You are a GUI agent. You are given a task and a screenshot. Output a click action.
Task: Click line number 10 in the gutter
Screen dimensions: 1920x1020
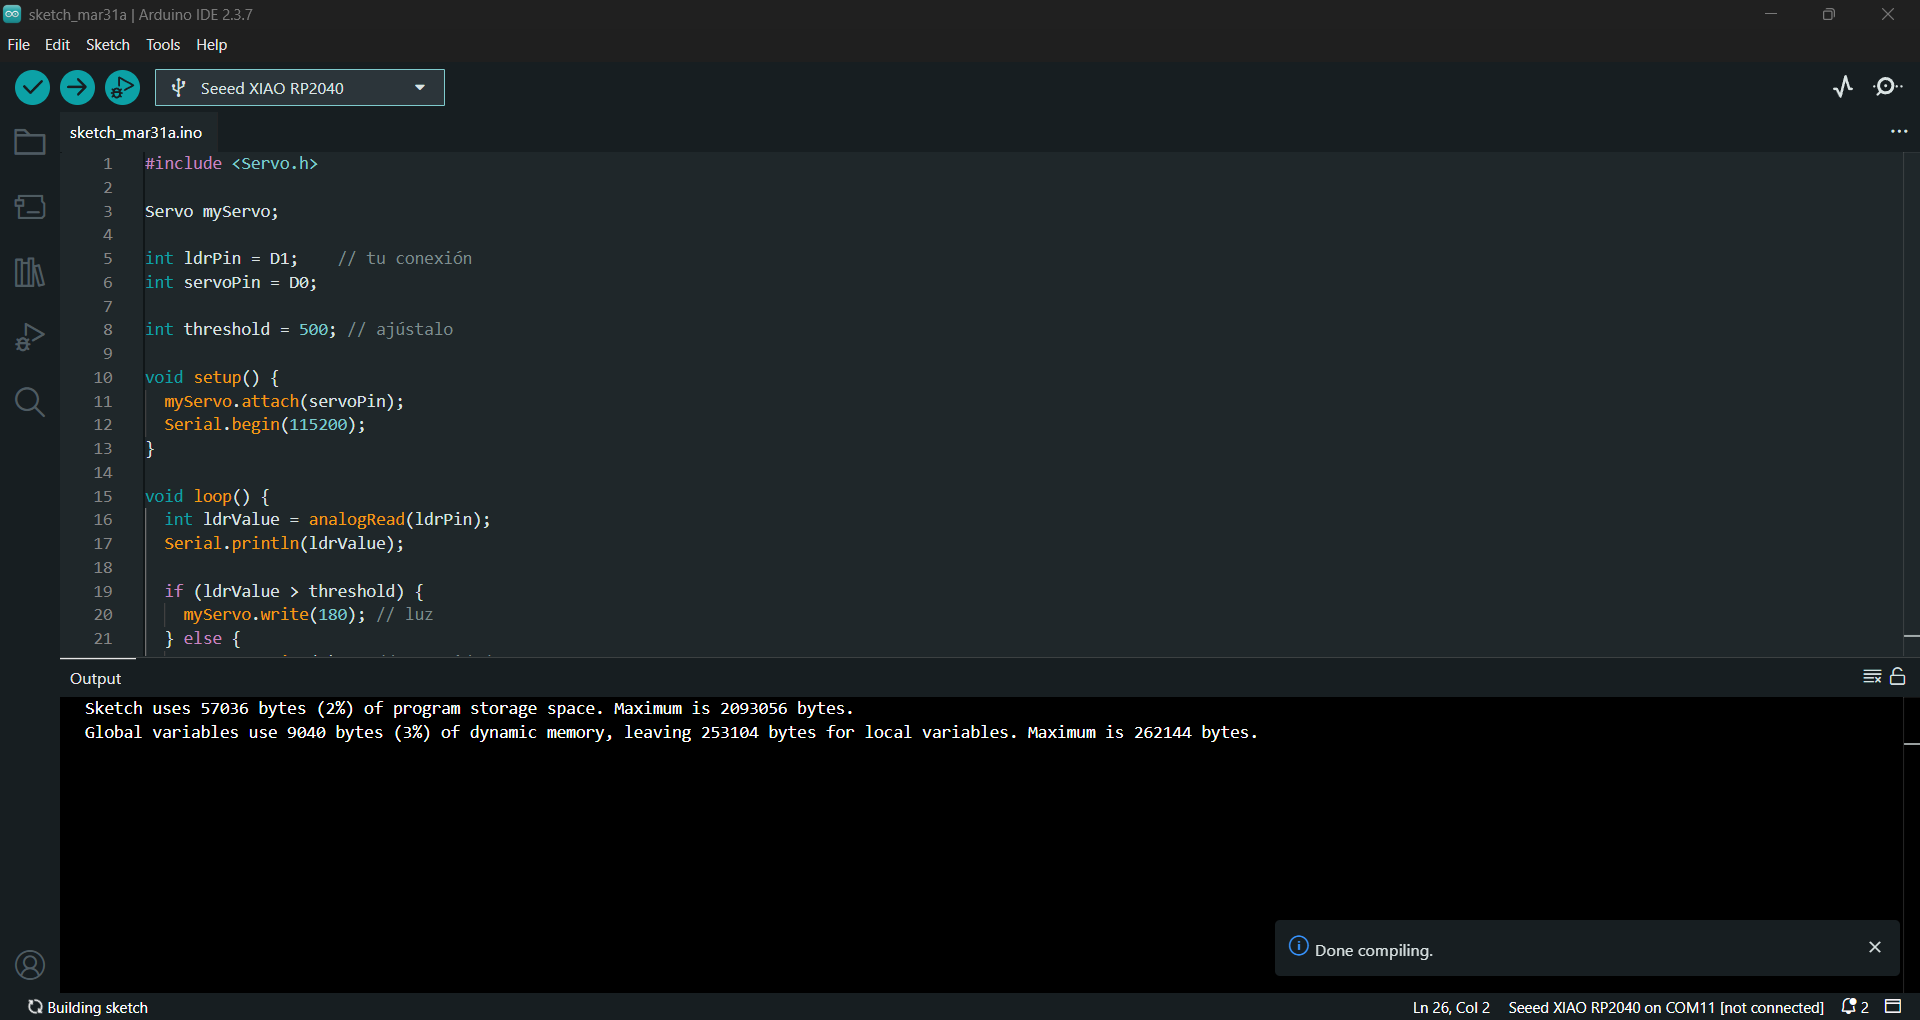[x=103, y=377]
